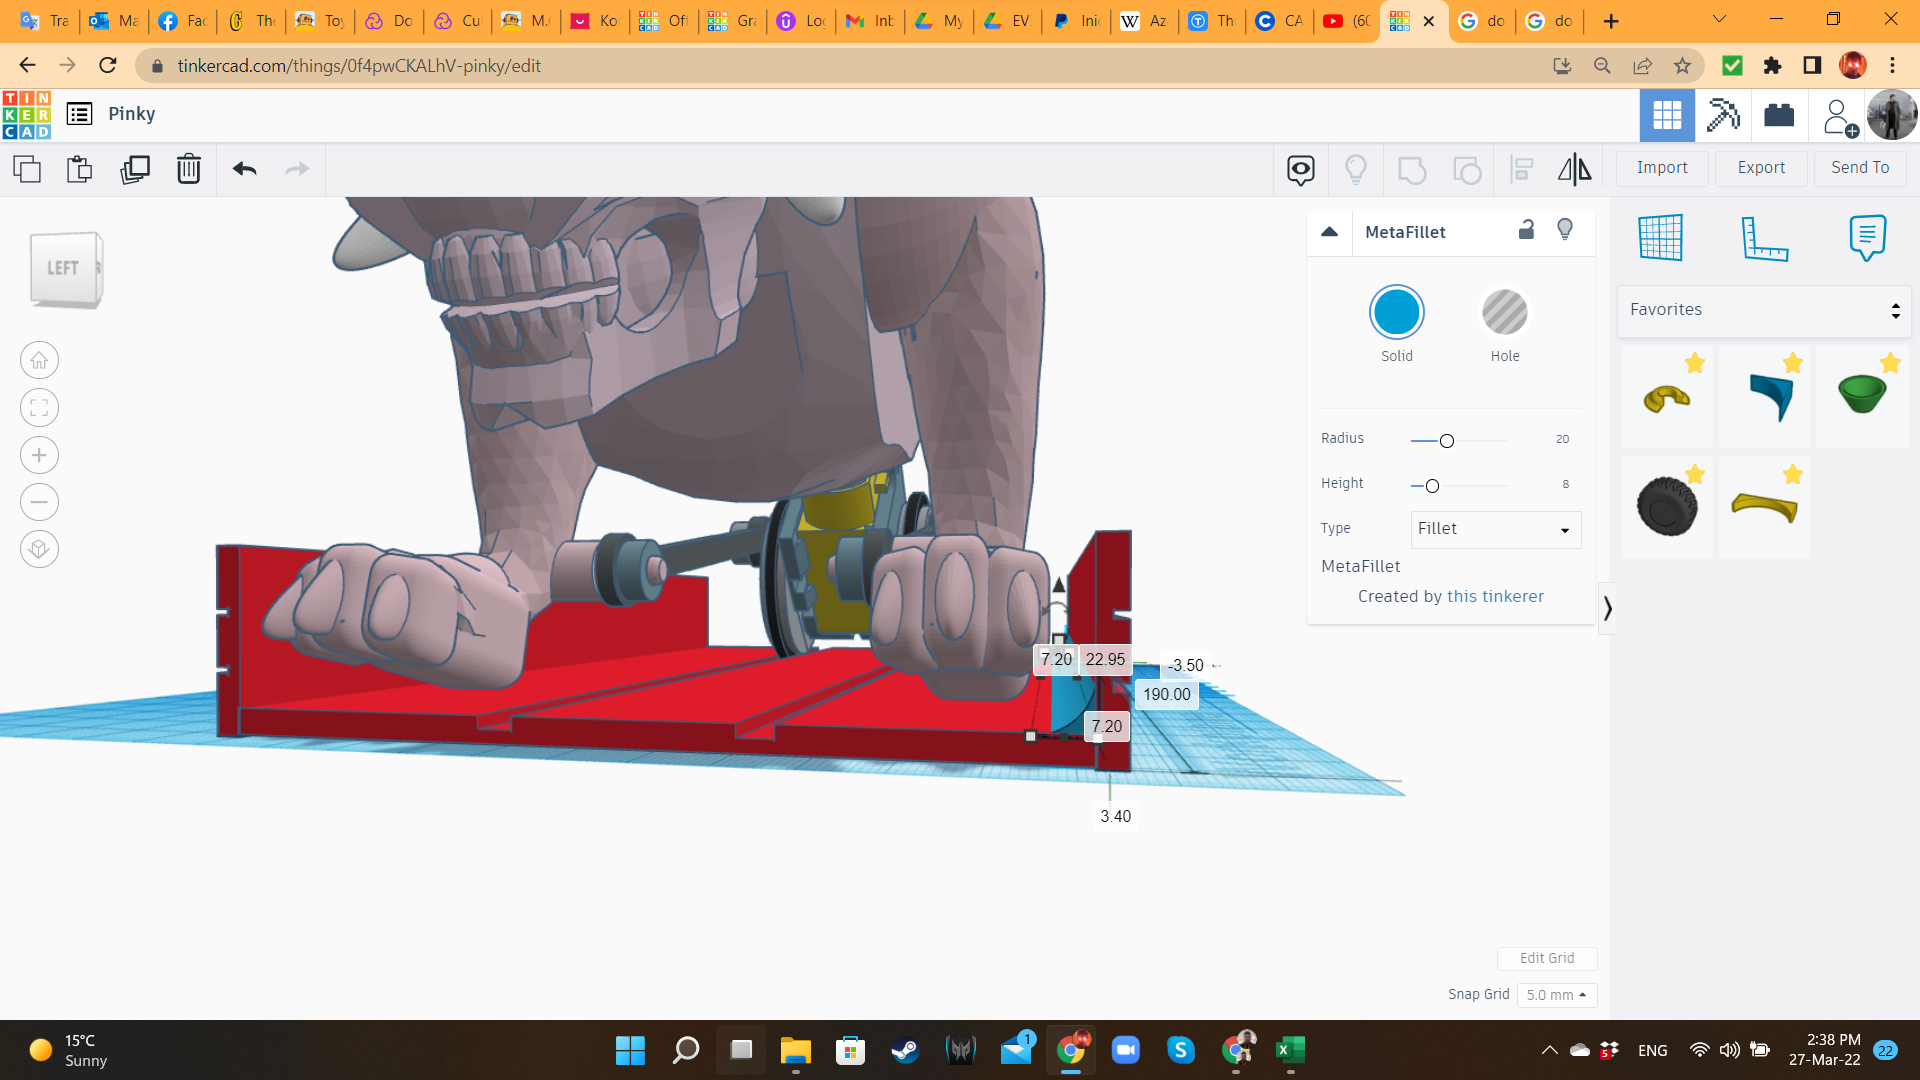Open the Notes tool
This screenshot has width=1920, height=1080.
coord(1867,238)
